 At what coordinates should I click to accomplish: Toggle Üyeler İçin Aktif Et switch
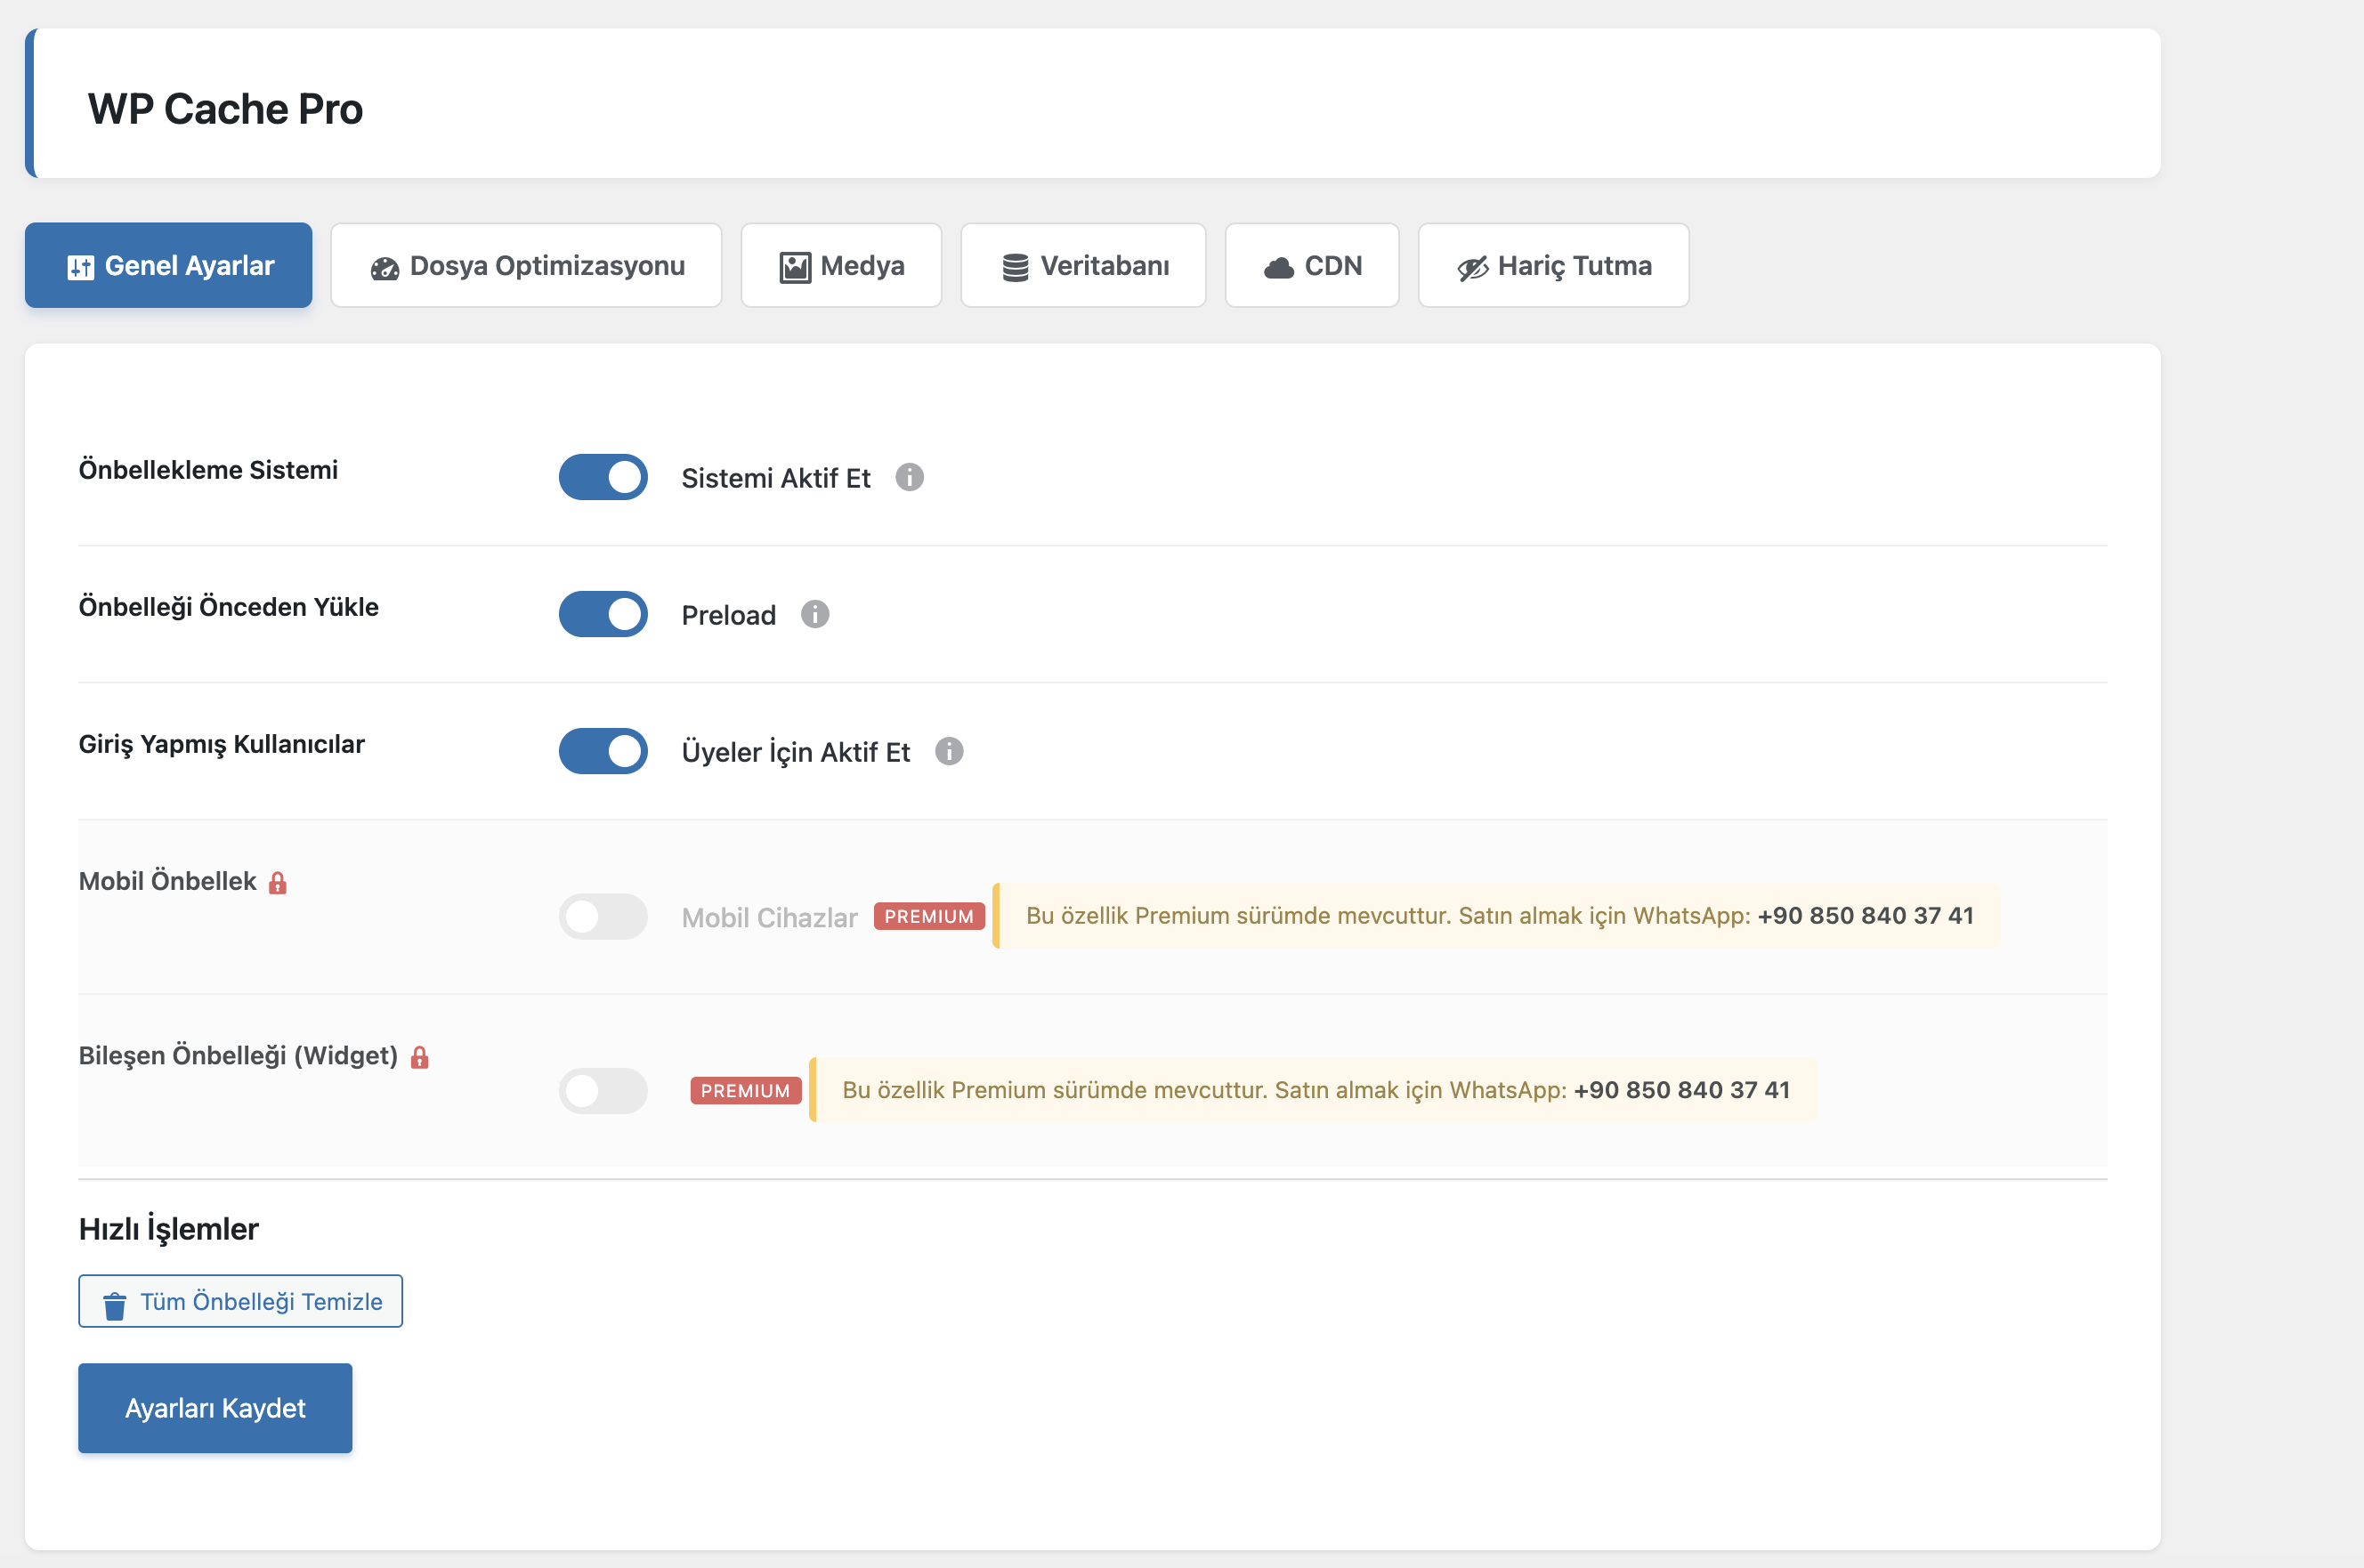coord(603,752)
